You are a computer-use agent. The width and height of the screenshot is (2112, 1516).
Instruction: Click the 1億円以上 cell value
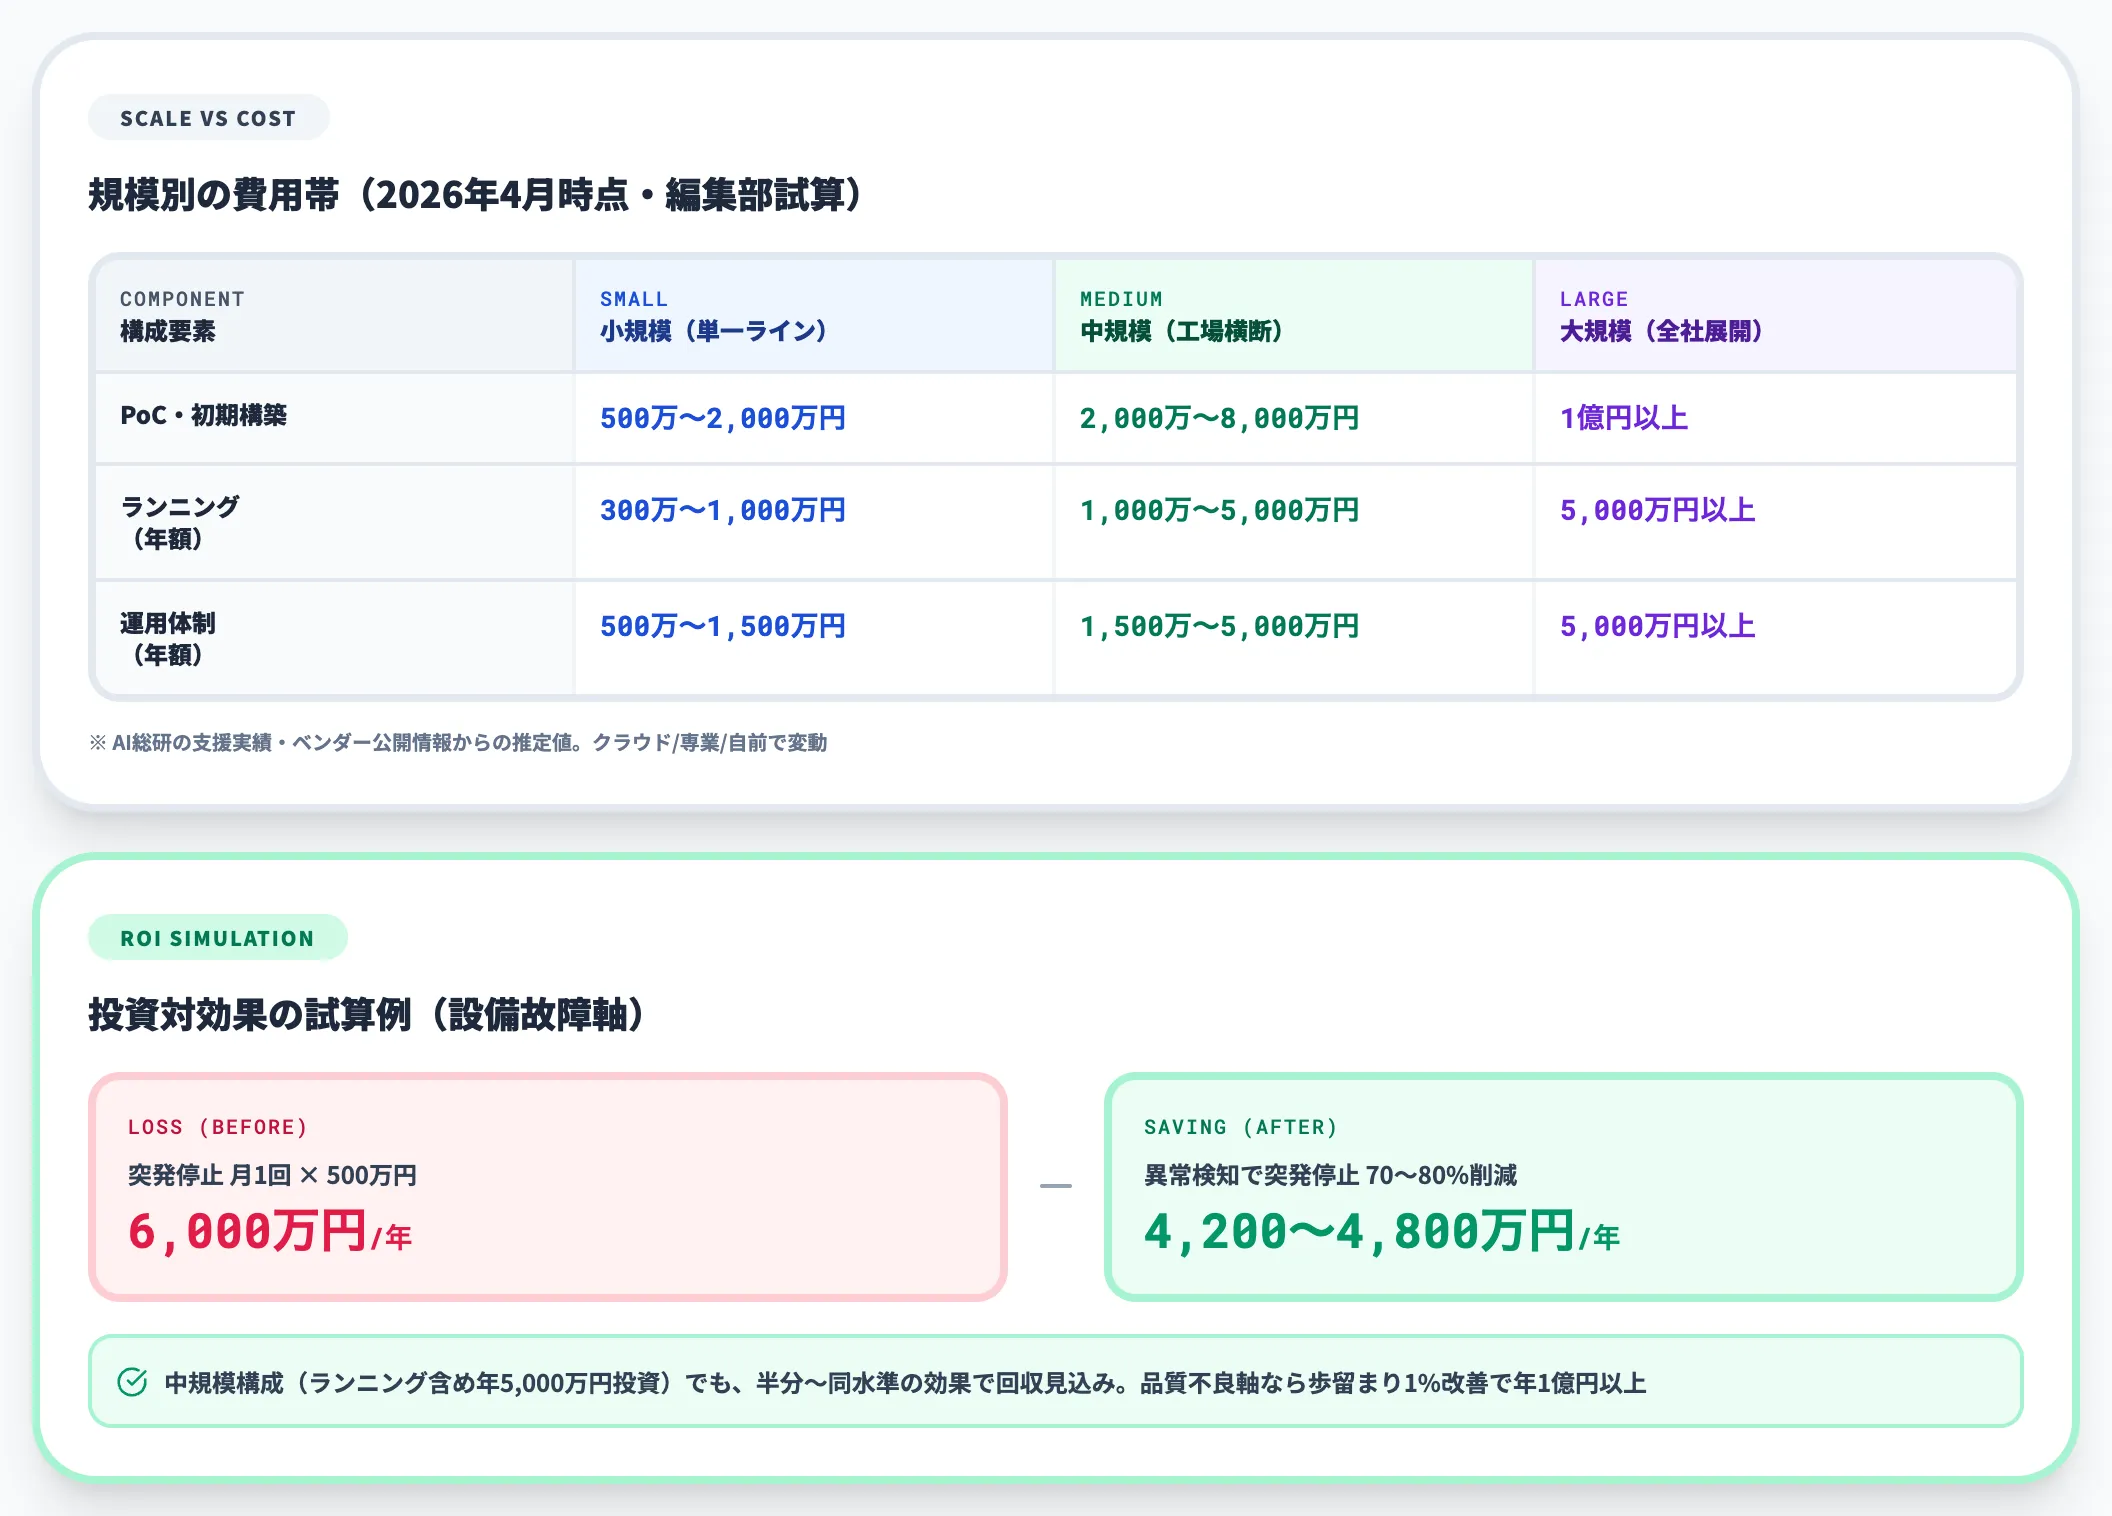(1620, 418)
